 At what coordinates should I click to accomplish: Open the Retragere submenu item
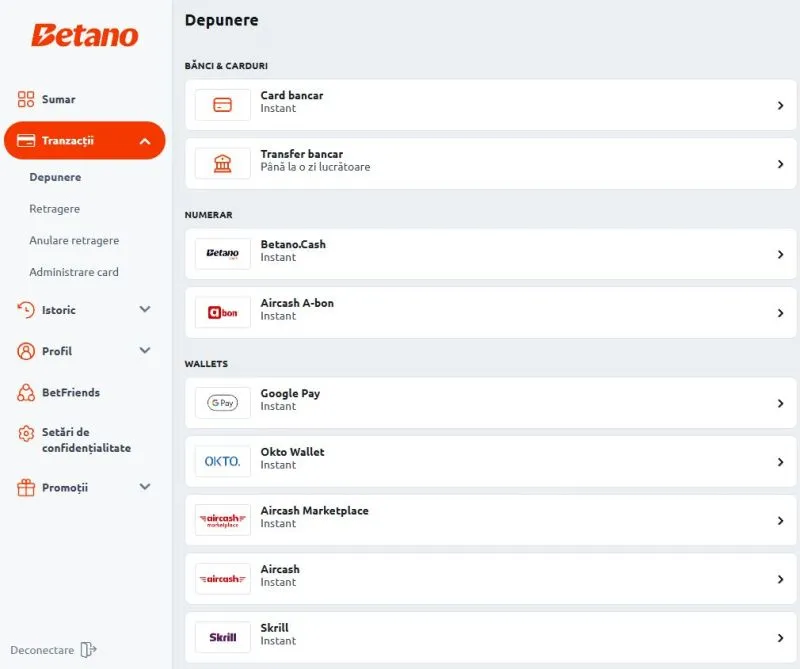pyautogui.click(x=55, y=209)
